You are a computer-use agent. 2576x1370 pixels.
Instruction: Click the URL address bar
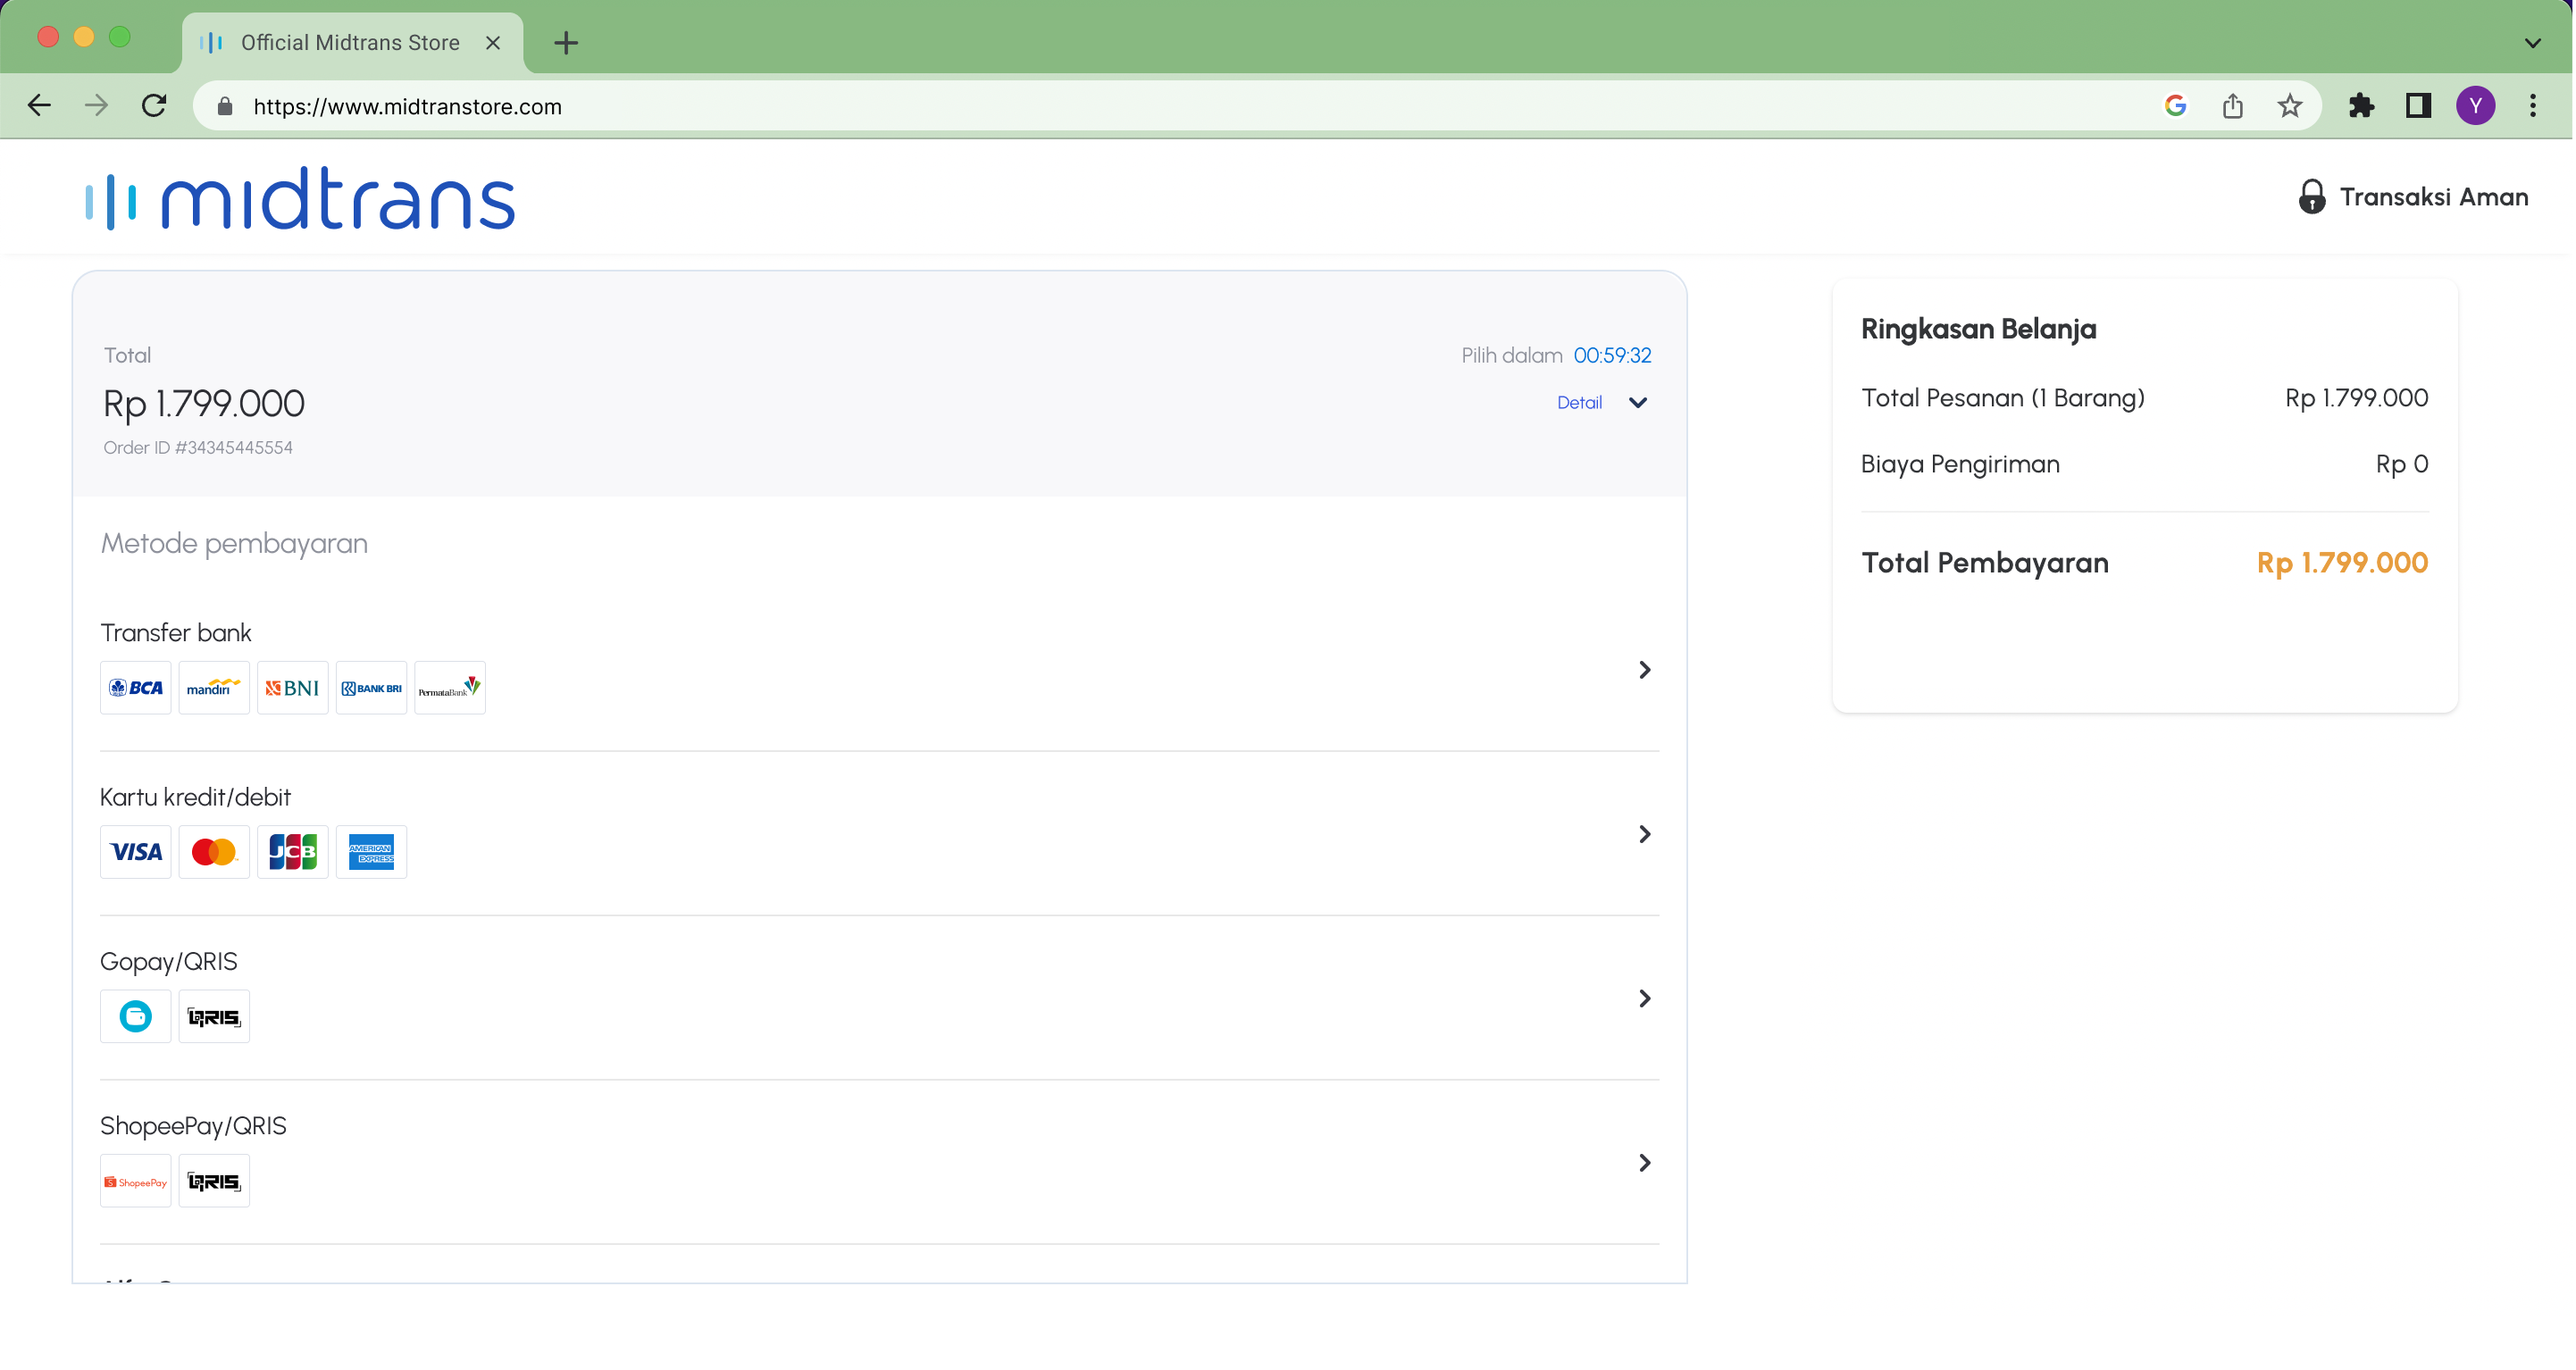(x=1100, y=106)
